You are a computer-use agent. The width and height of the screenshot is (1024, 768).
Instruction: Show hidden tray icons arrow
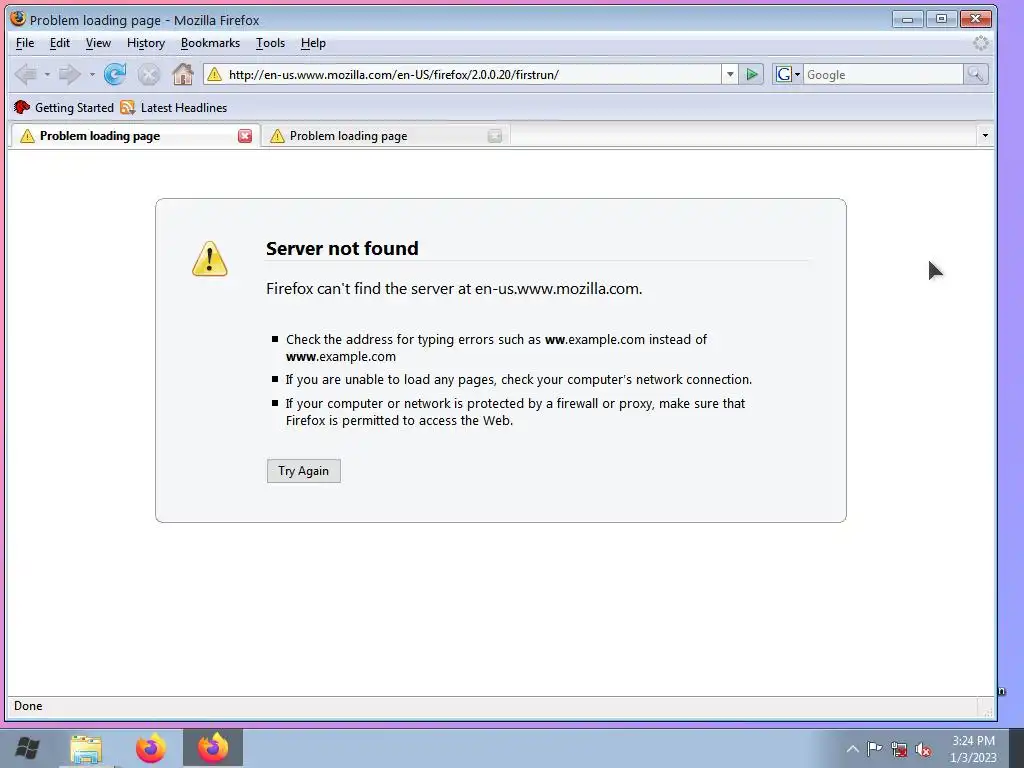(x=852, y=749)
